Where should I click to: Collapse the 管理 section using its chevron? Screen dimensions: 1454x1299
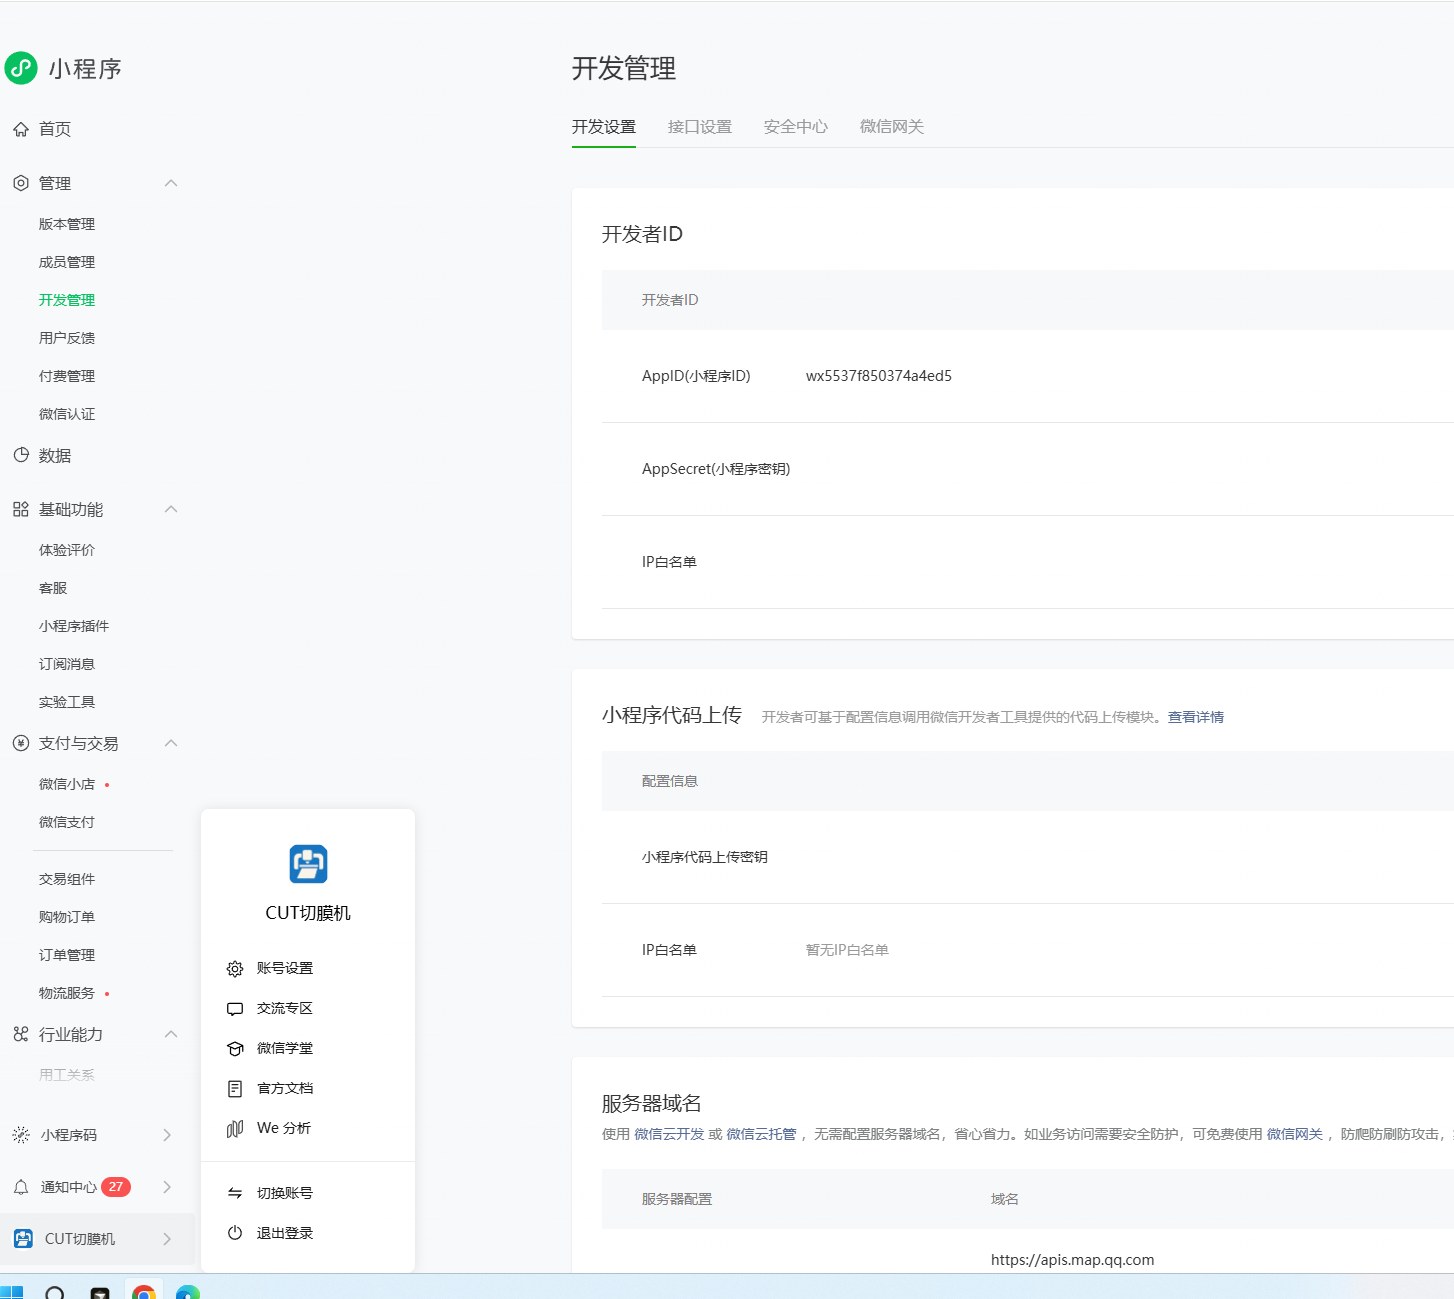(171, 183)
